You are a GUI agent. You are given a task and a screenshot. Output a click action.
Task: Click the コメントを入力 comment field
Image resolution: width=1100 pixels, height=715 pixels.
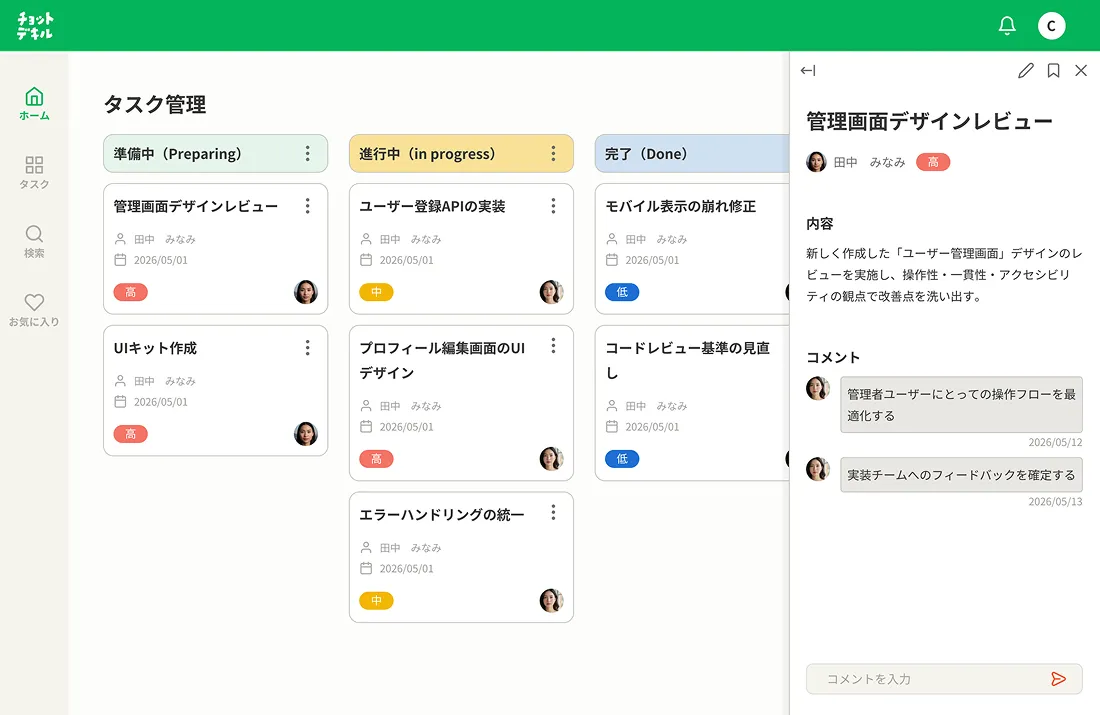(930, 679)
